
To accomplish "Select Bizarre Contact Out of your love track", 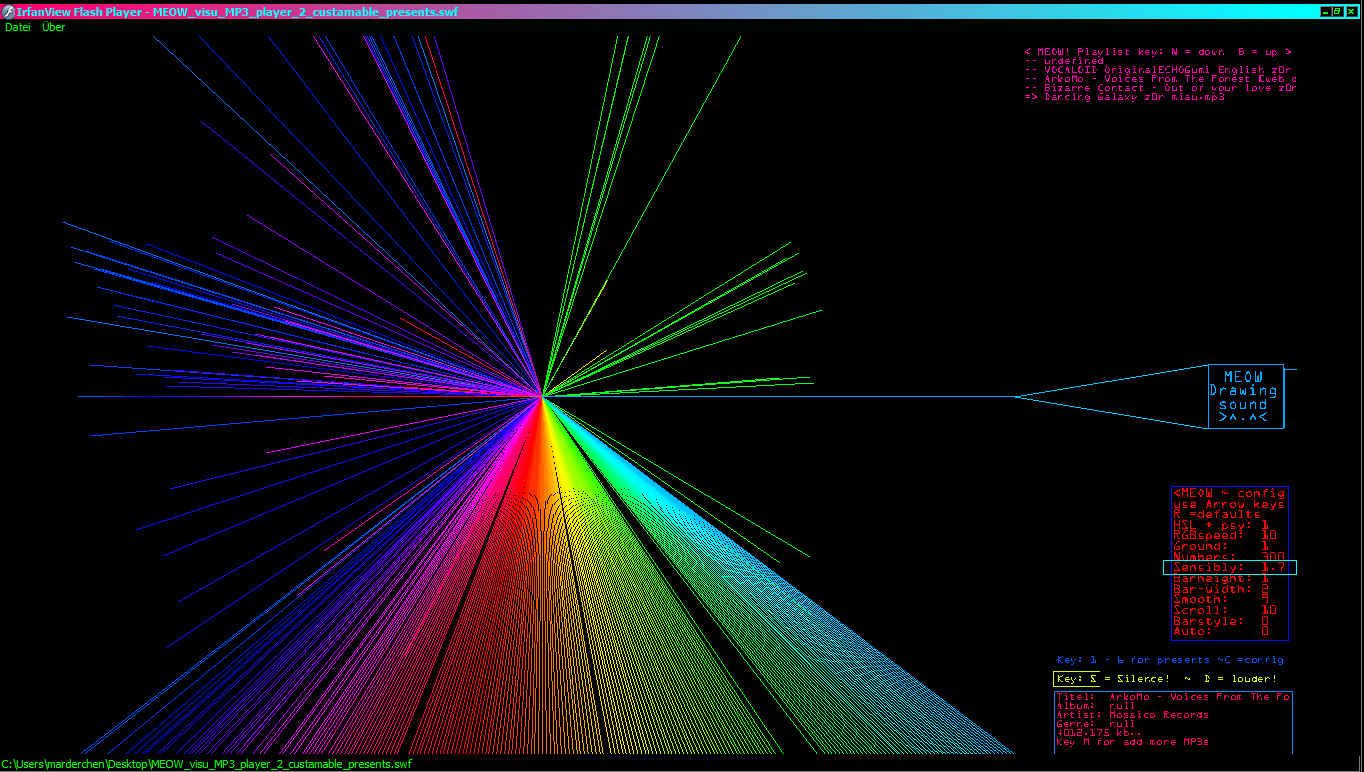I will (1160, 88).
